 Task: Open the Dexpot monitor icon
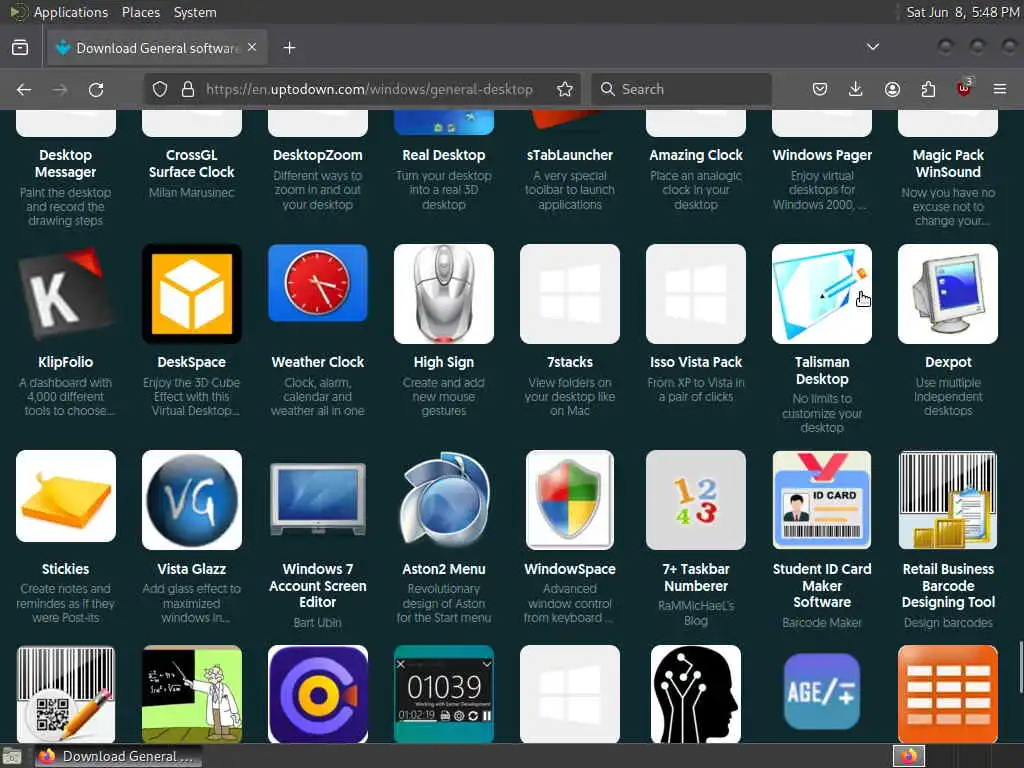pyautogui.click(x=948, y=294)
